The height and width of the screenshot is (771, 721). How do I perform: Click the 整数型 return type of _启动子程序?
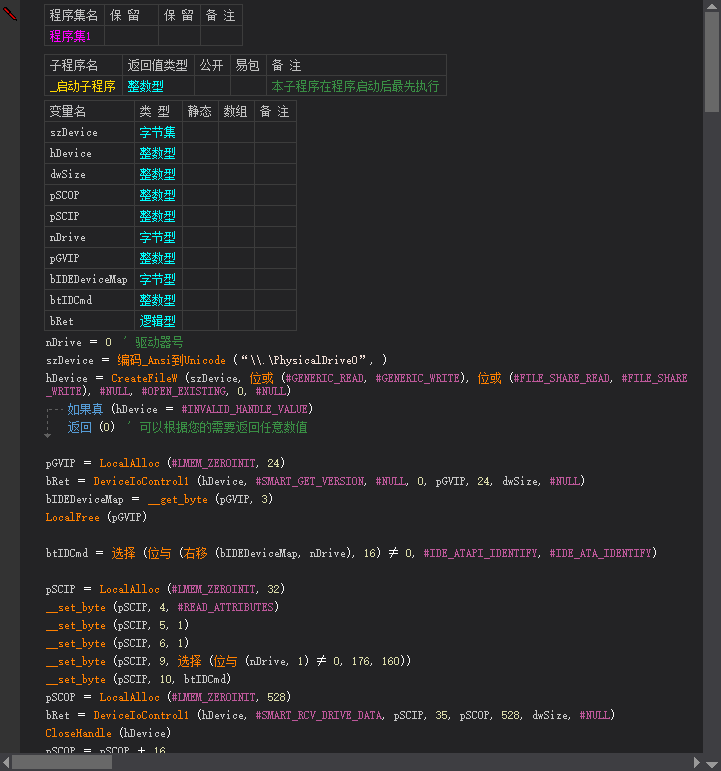[x=158, y=86]
